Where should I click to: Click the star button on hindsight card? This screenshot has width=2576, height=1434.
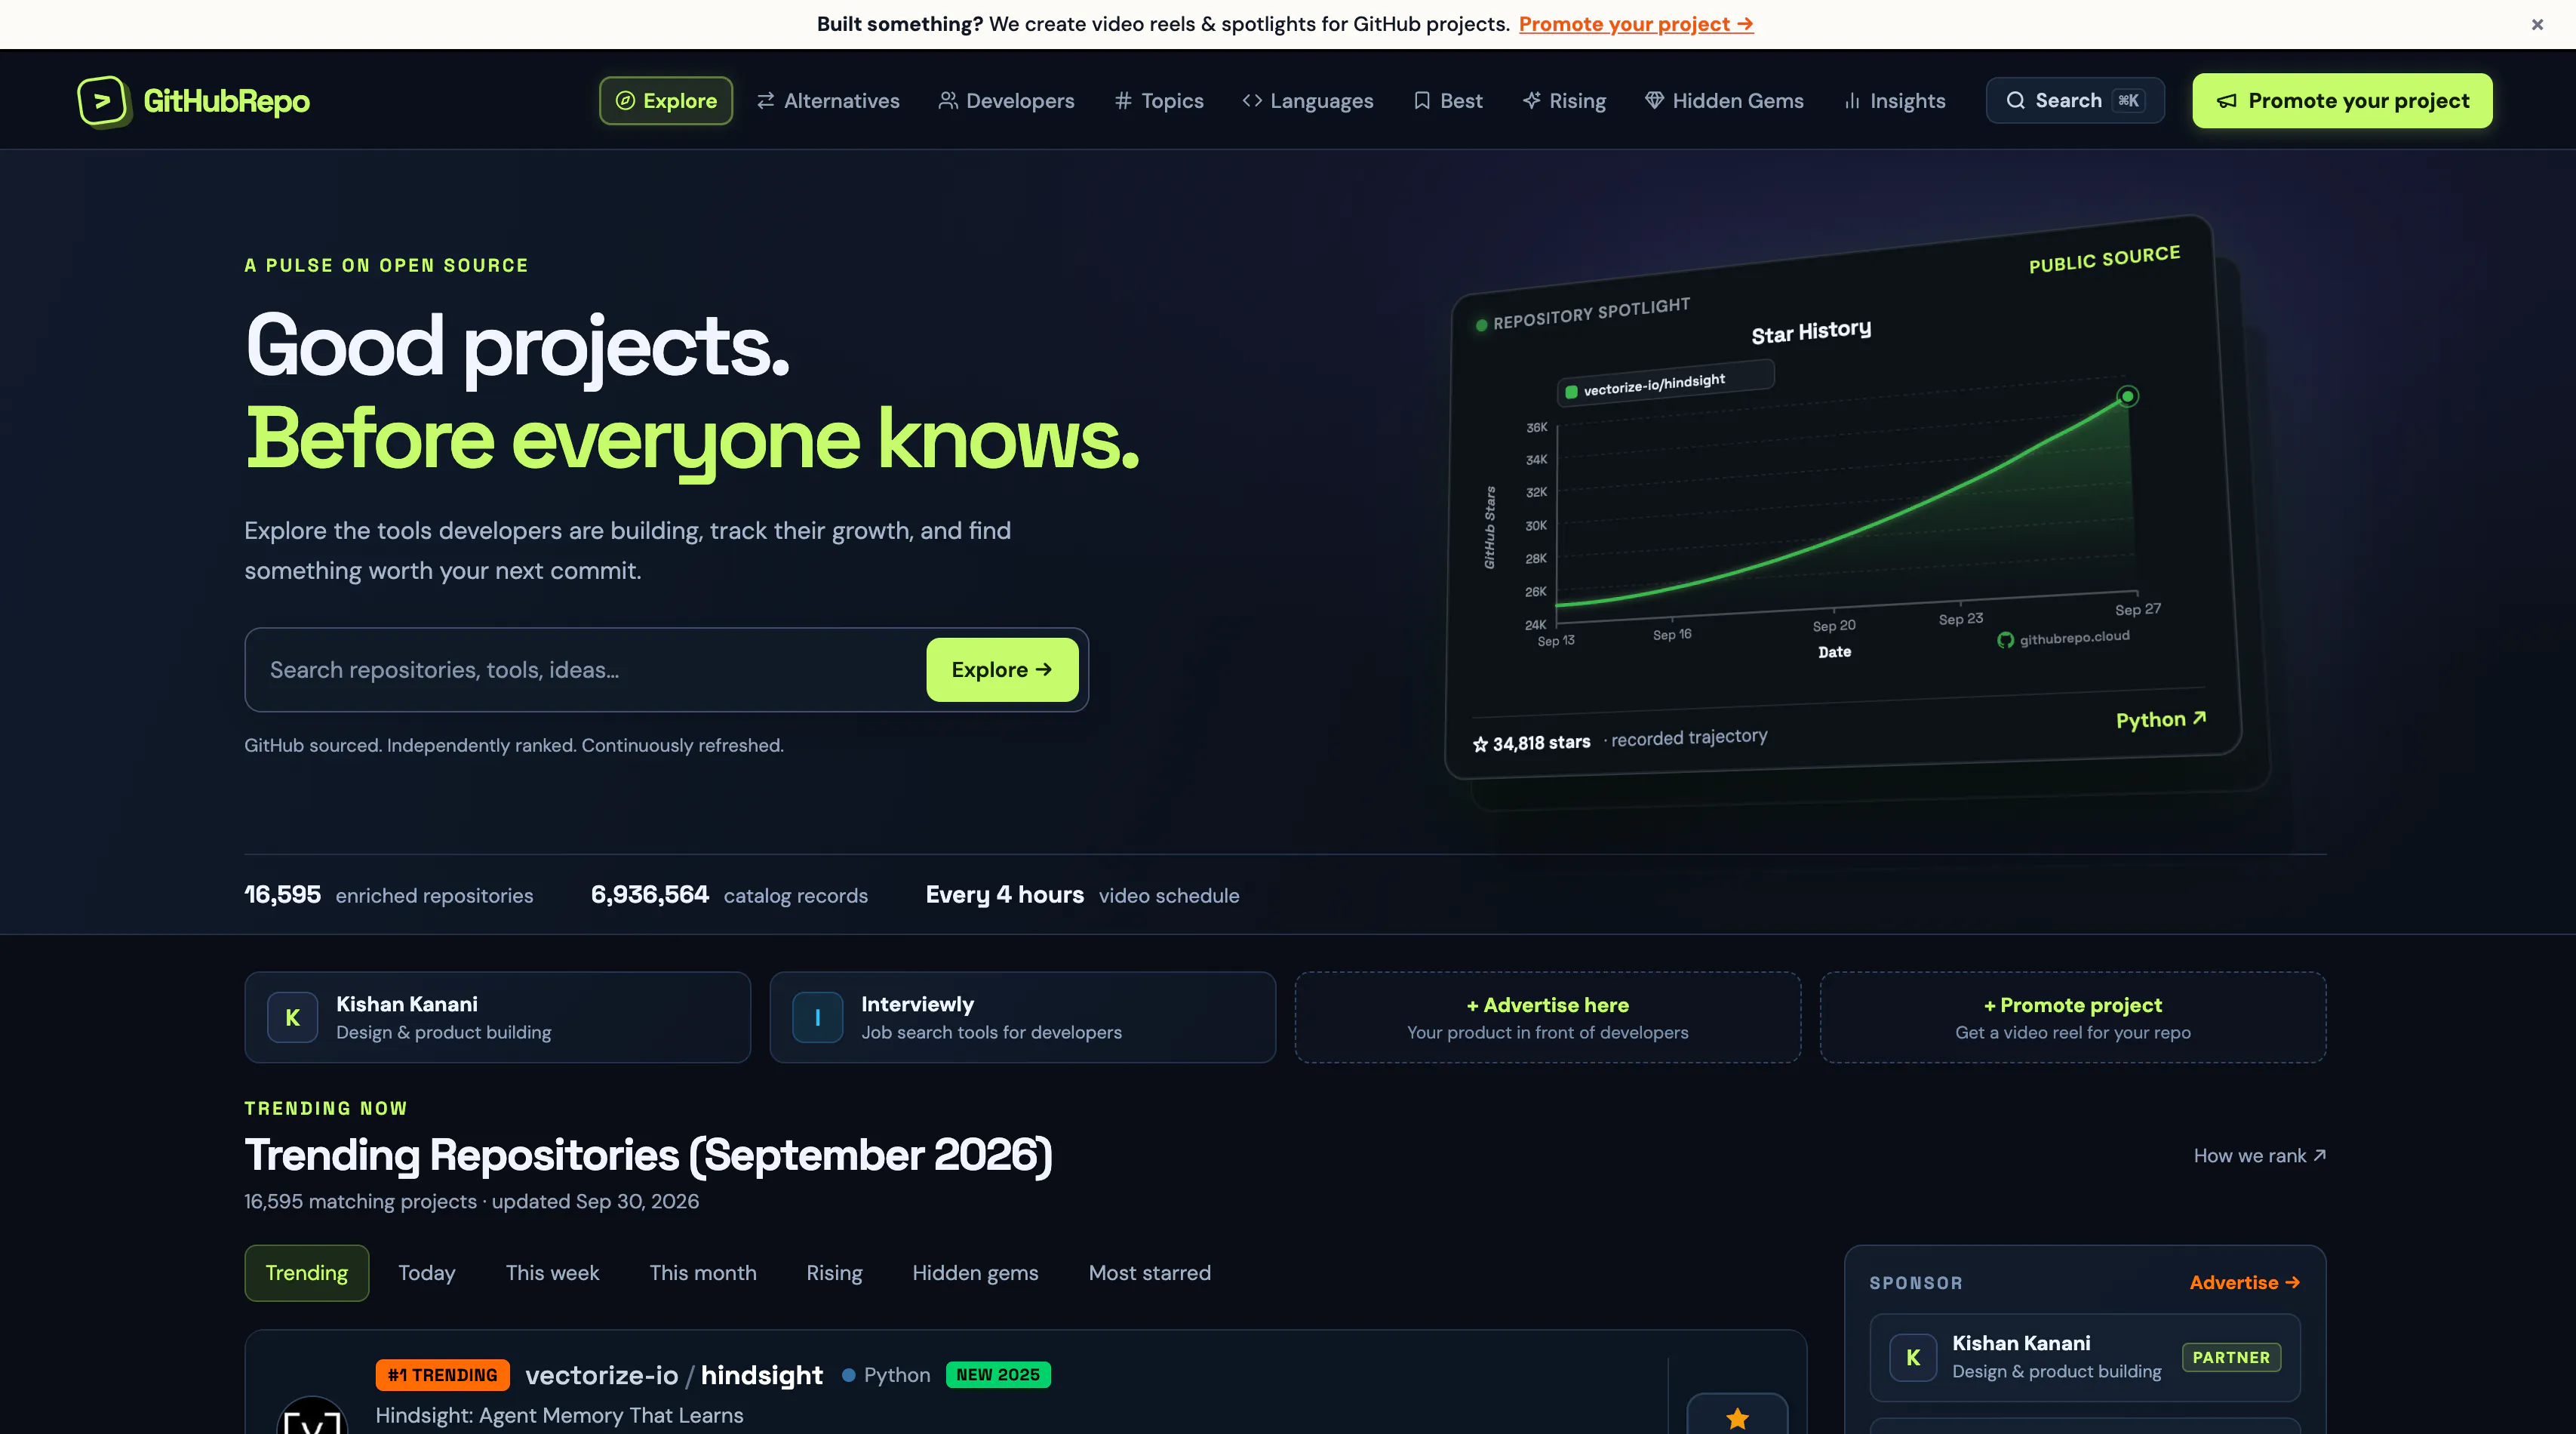tap(1737, 1414)
